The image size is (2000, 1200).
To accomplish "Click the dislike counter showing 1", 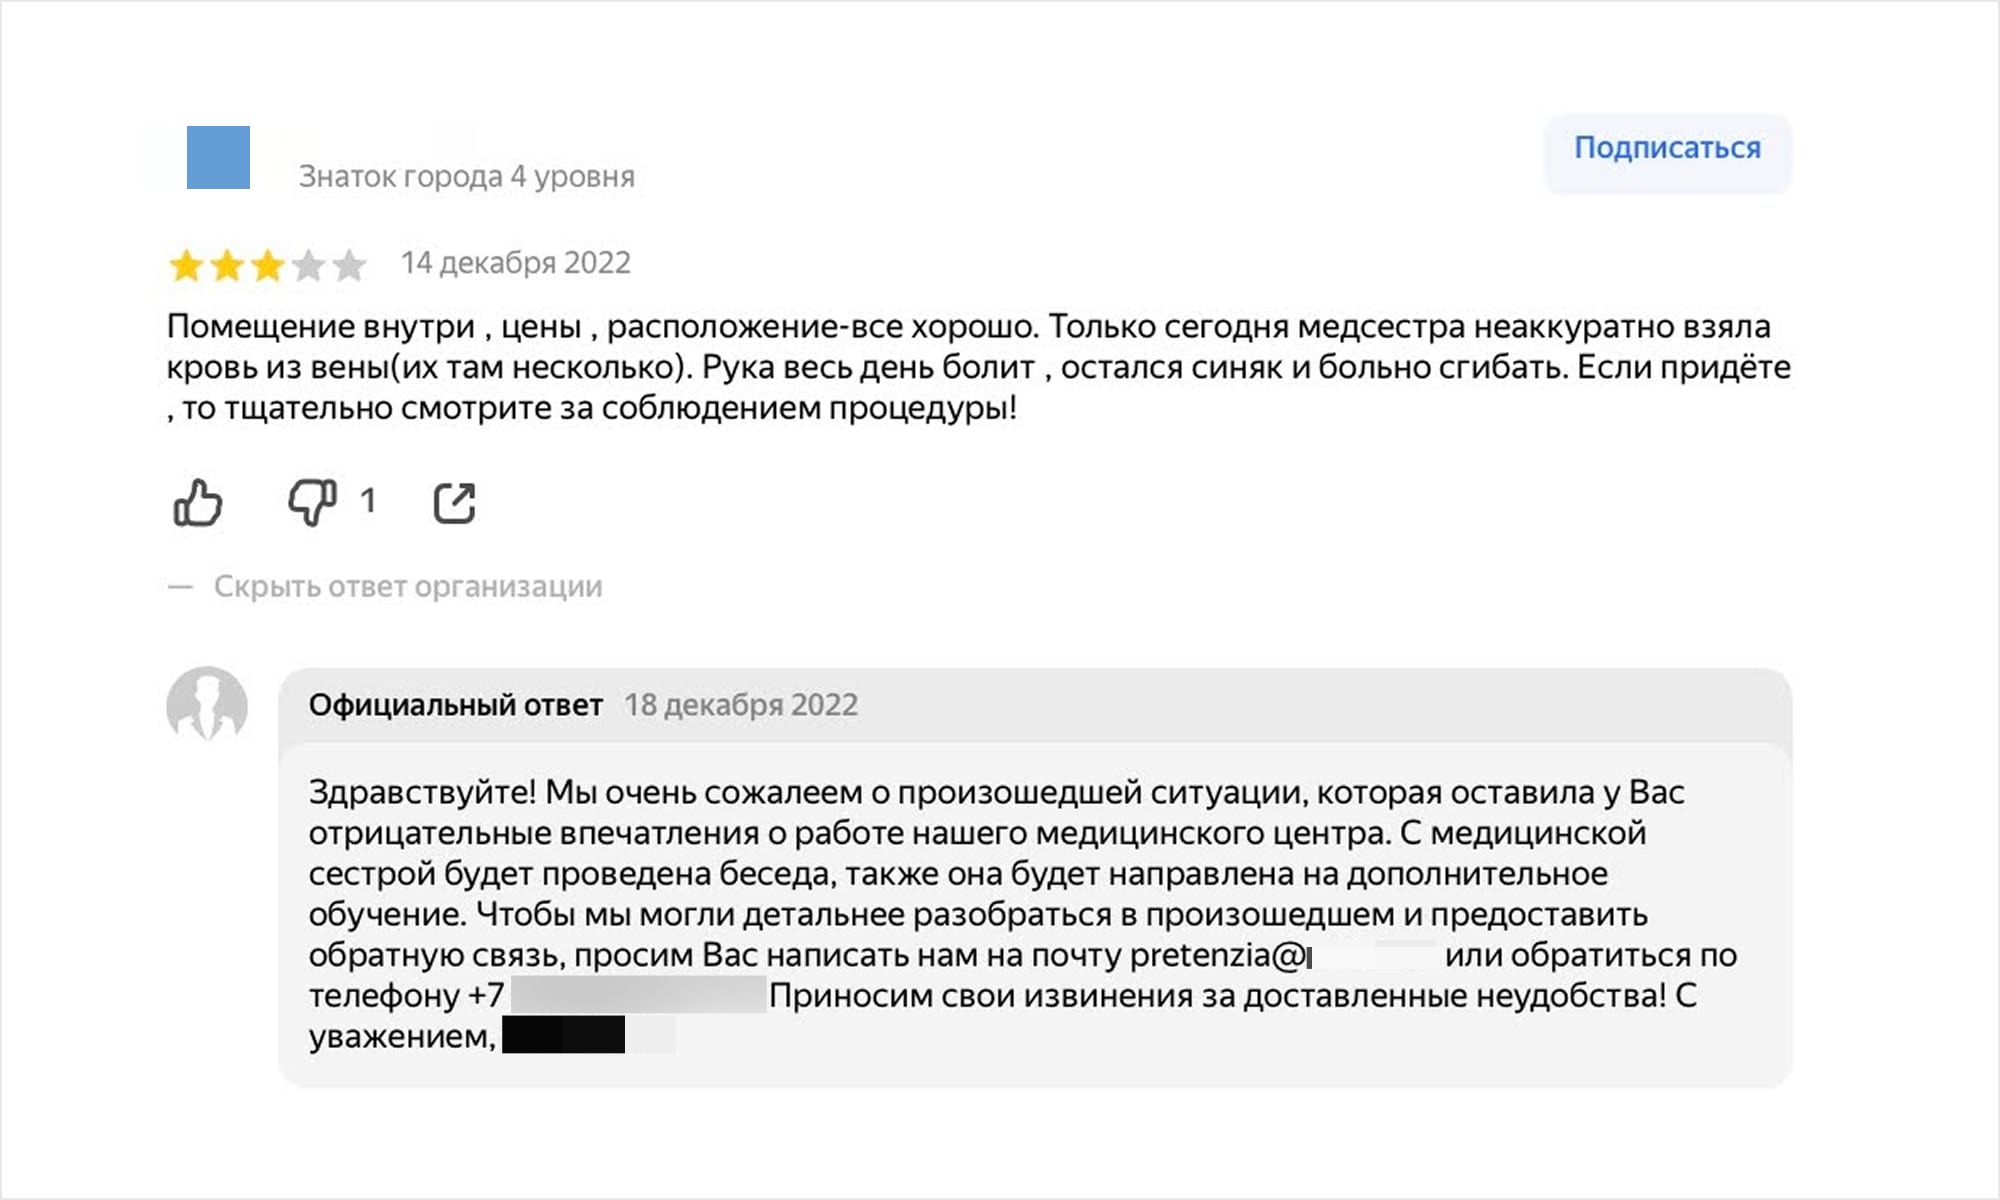I will click(x=368, y=502).
